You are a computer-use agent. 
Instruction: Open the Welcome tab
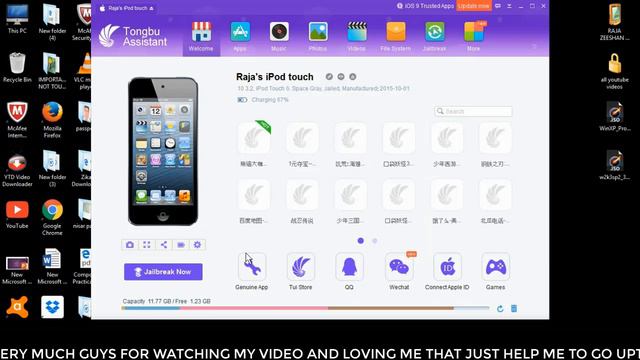(201, 37)
